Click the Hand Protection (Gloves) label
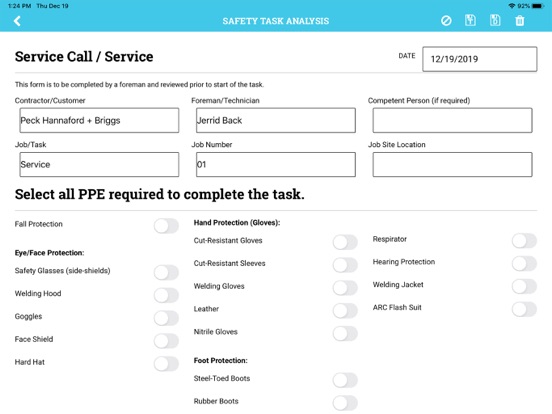 point(237,222)
